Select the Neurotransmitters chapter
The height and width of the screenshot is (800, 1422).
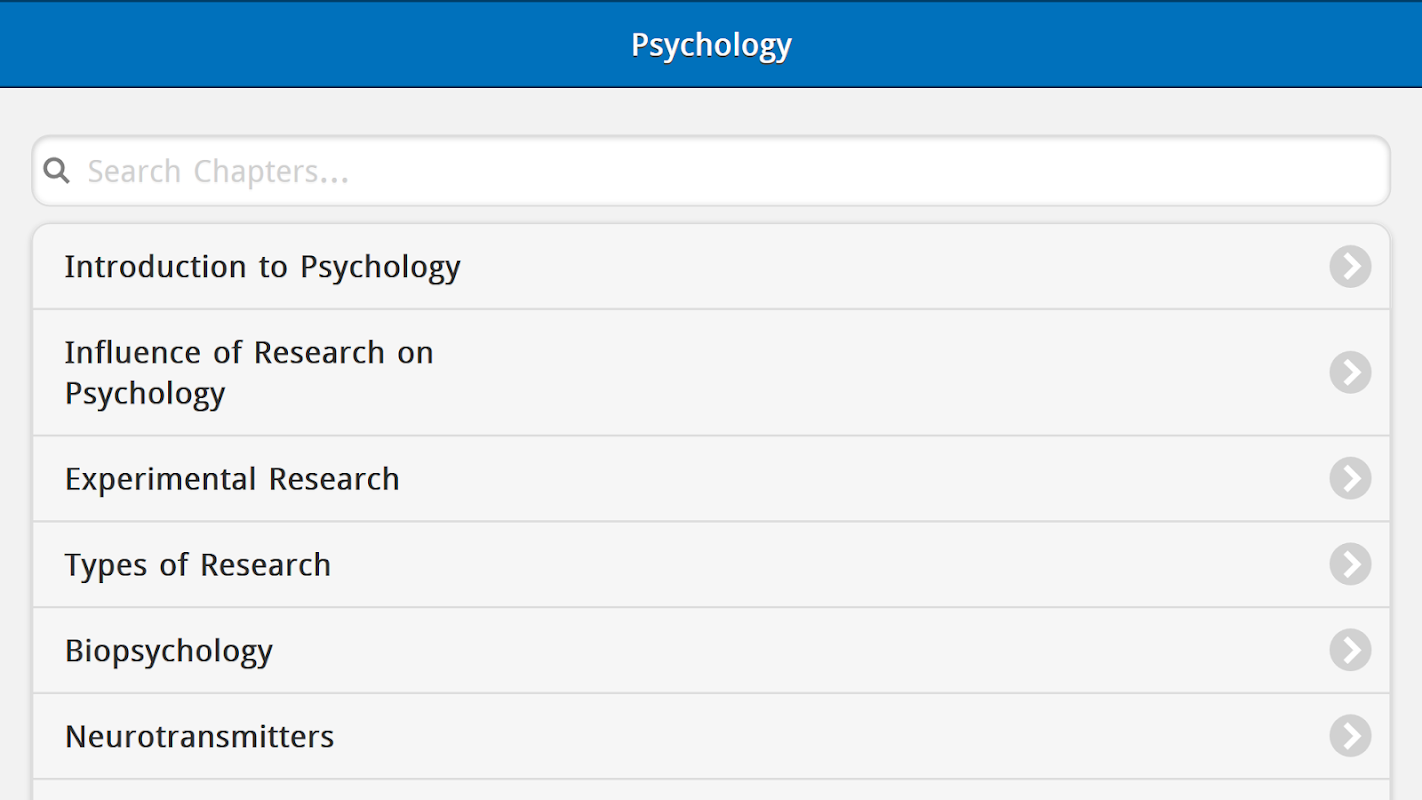point(200,737)
